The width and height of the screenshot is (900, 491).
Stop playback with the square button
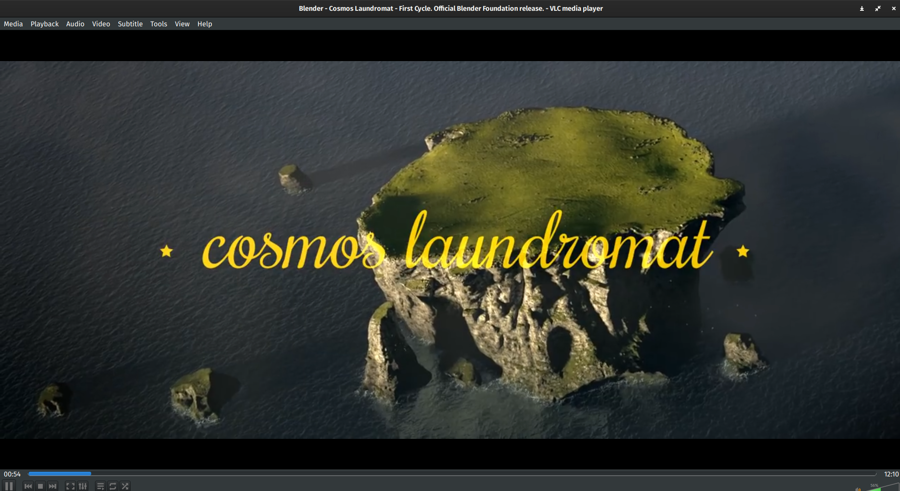tap(40, 486)
